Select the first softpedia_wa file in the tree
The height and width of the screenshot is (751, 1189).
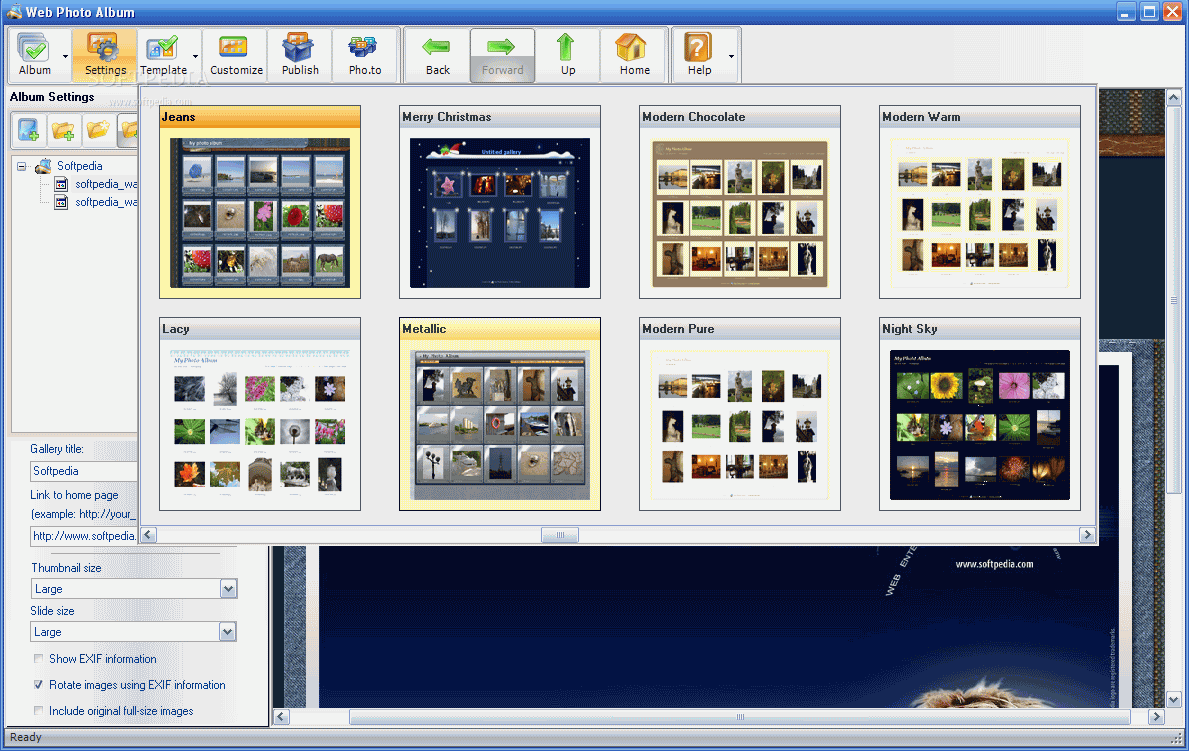(x=106, y=184)
